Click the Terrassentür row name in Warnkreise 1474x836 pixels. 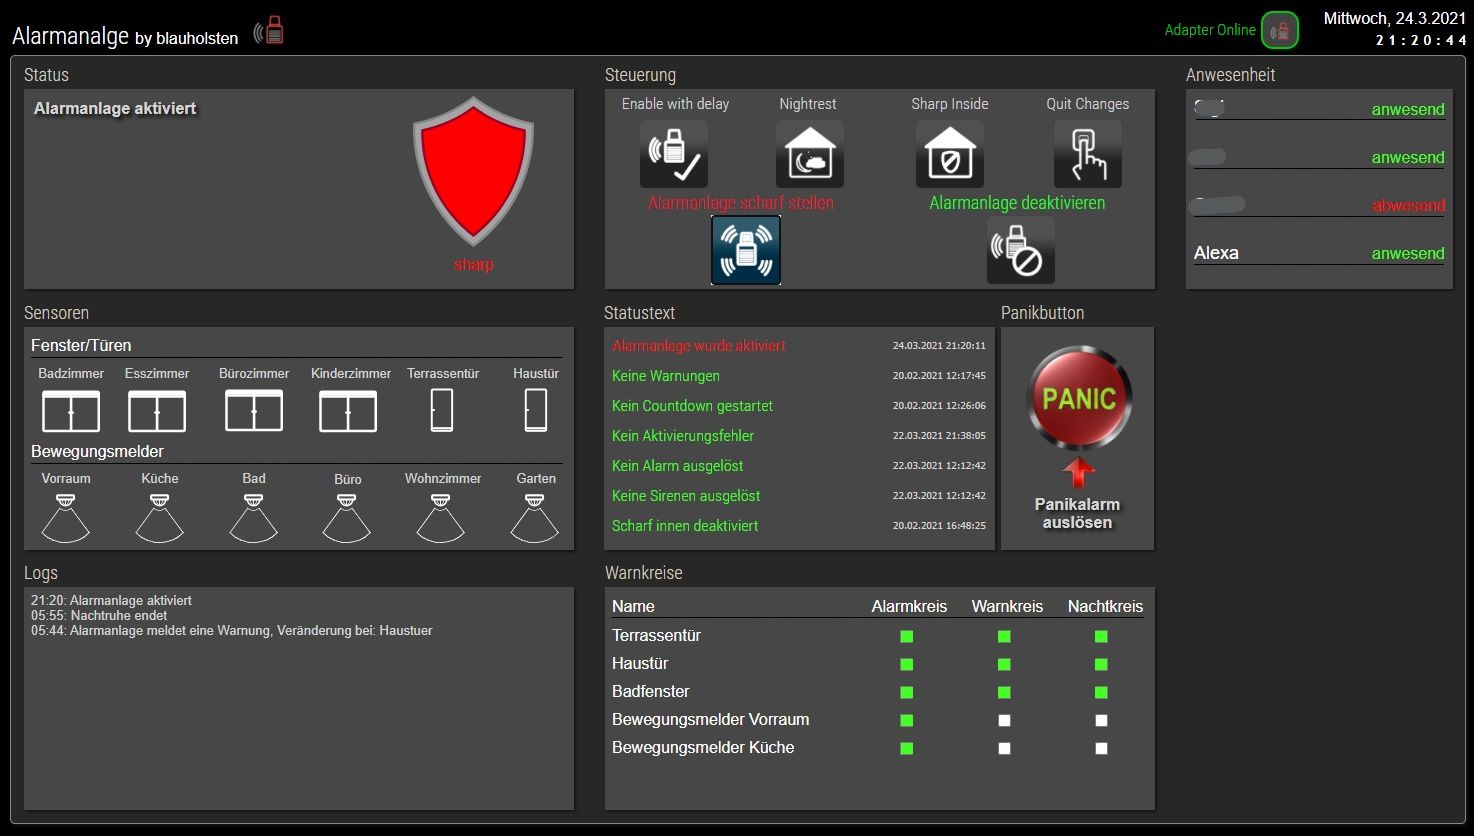click(656, 636)
